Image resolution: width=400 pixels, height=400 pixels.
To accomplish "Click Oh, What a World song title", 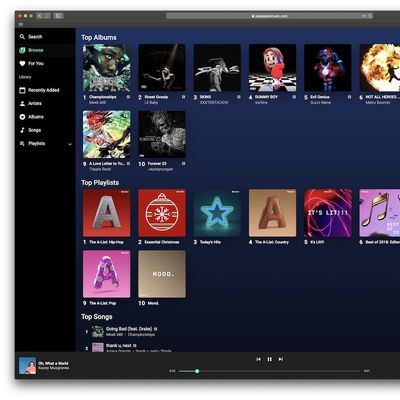I will point(53,363).
